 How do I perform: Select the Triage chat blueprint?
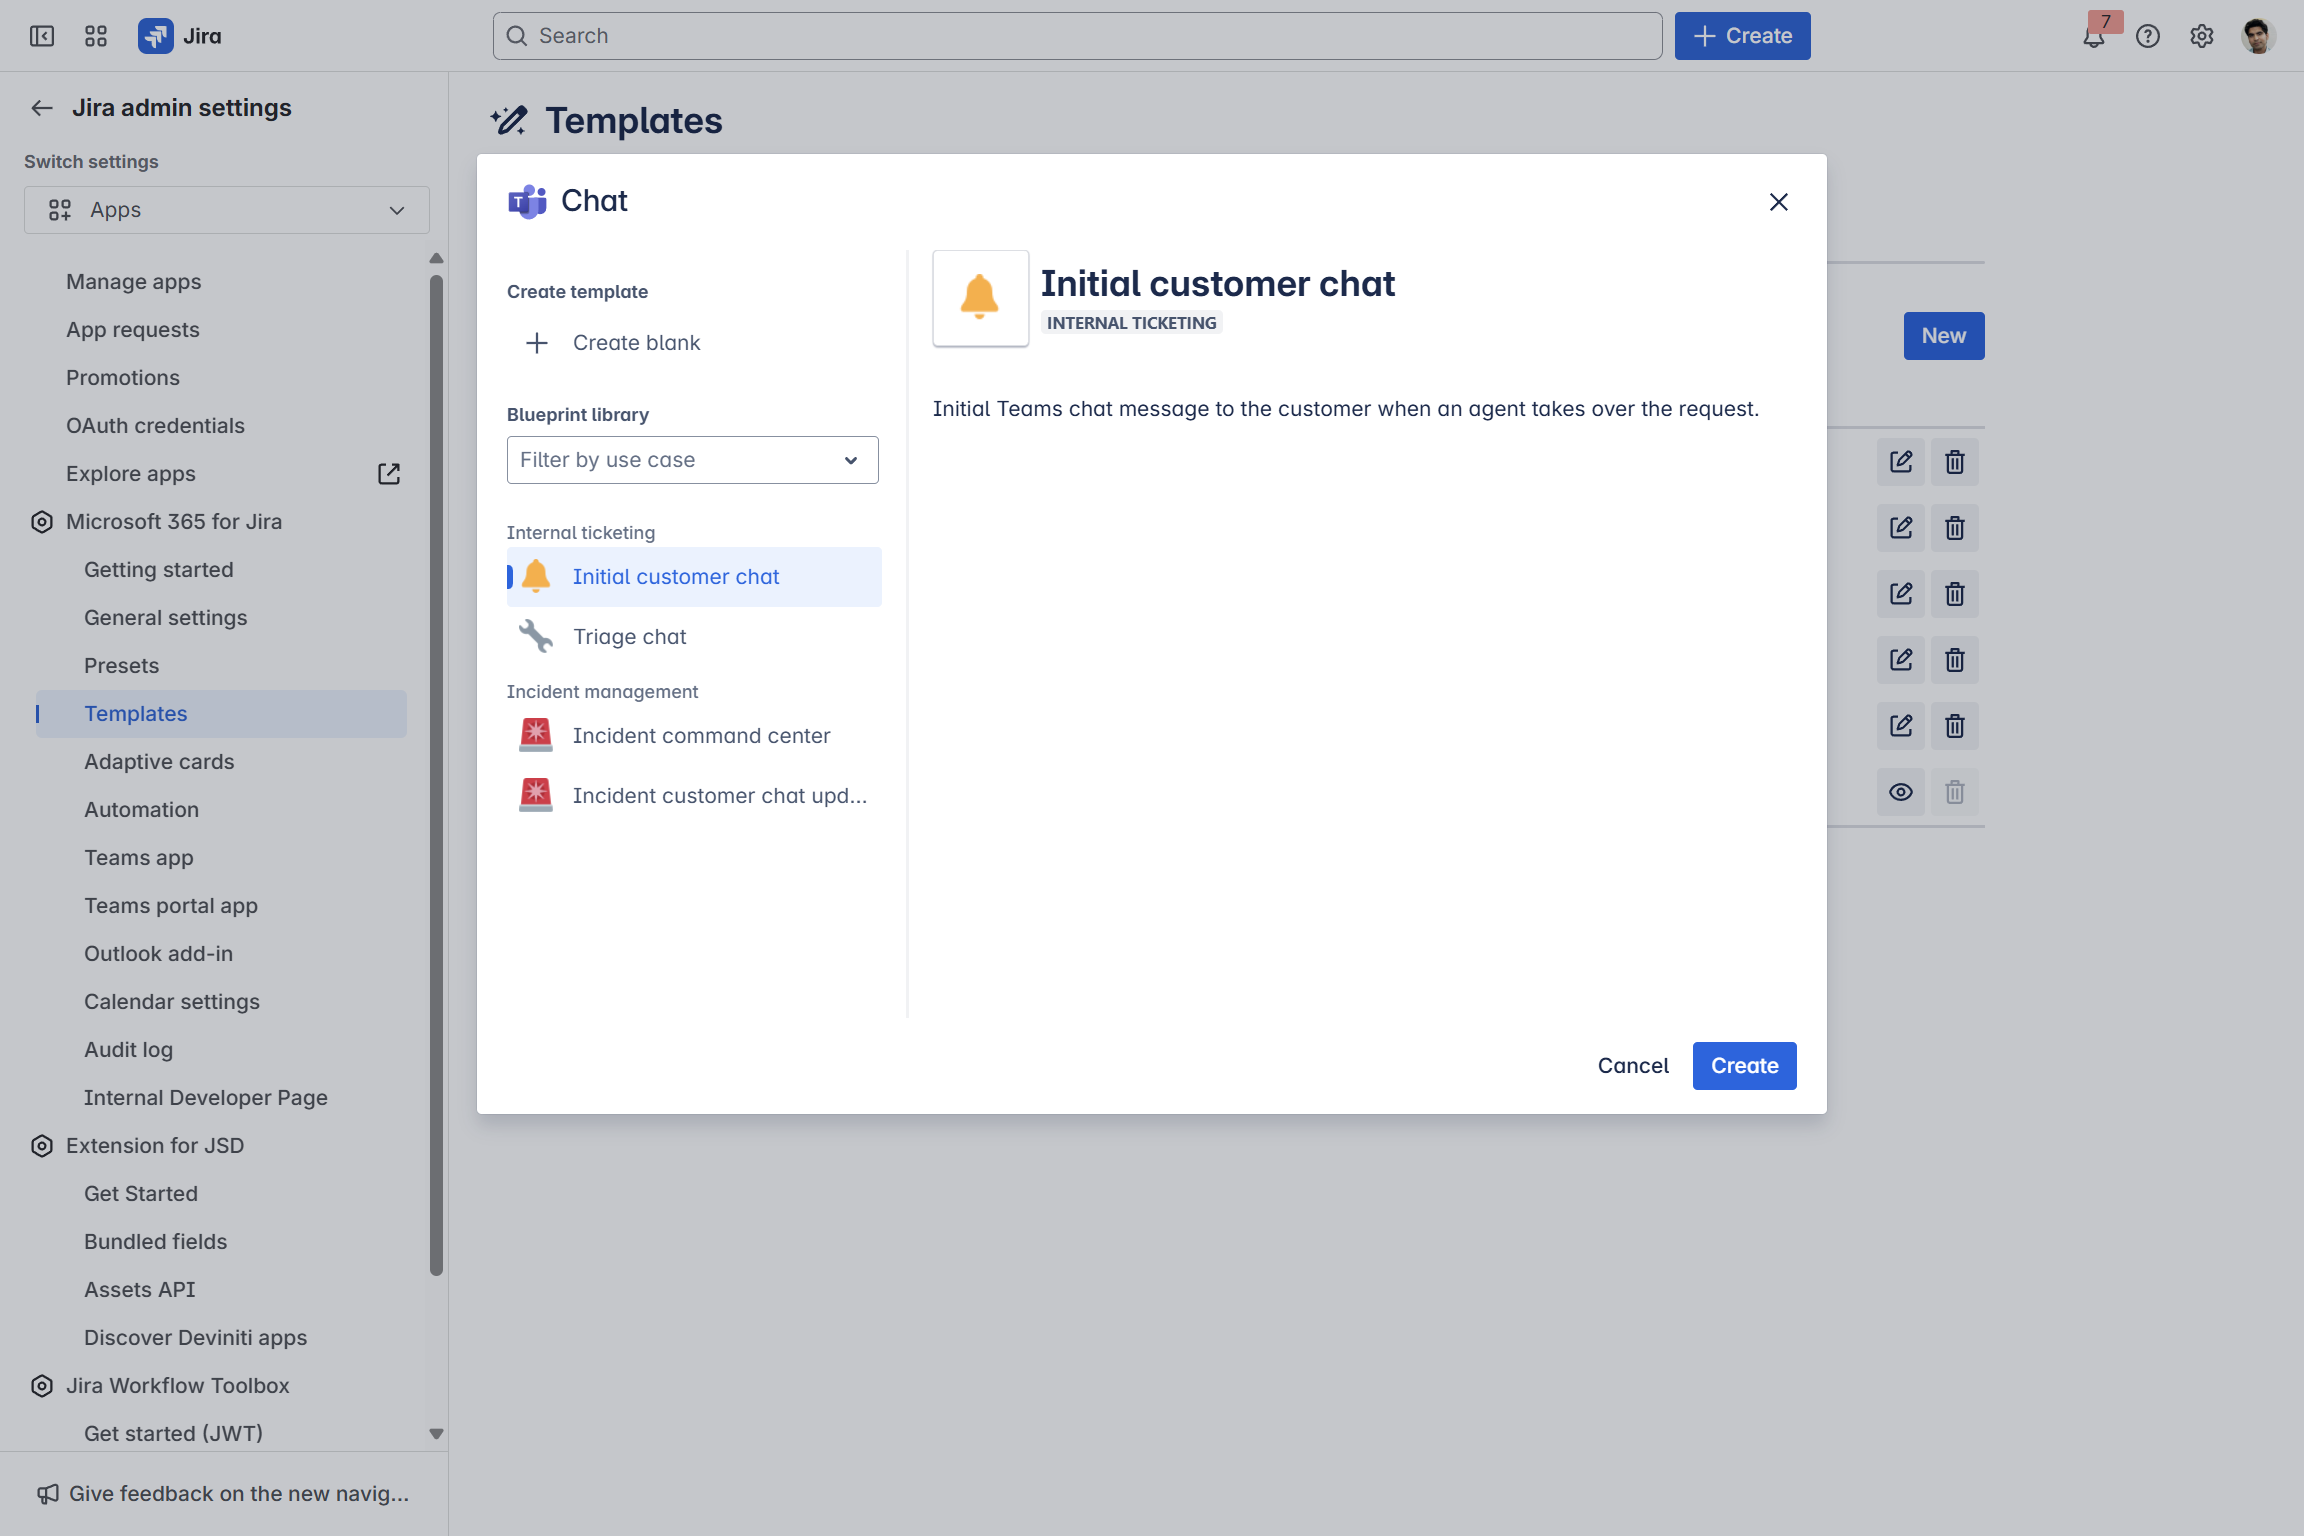tap(629, 637)
